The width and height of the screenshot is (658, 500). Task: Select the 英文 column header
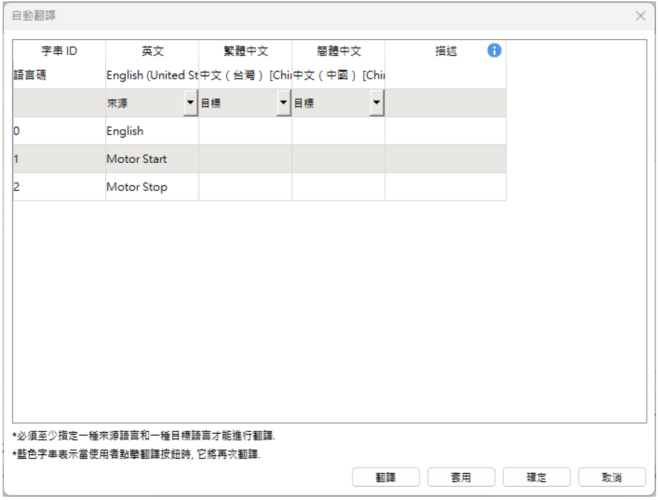point(152,51)
